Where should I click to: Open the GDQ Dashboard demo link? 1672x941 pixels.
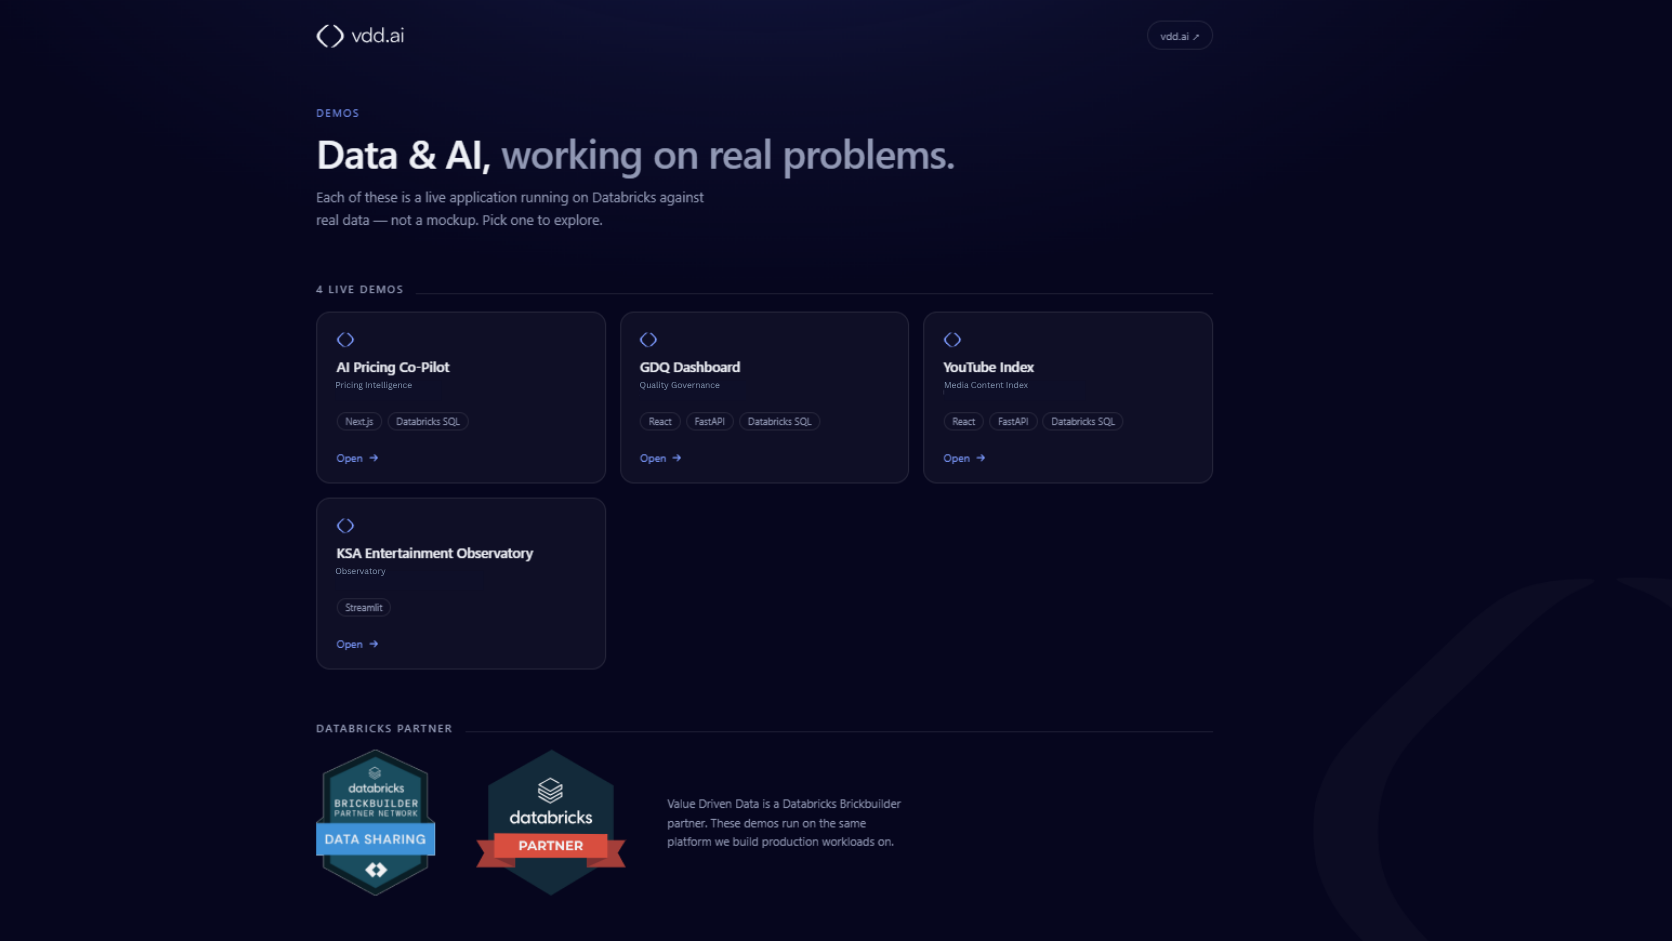[660, 458]
